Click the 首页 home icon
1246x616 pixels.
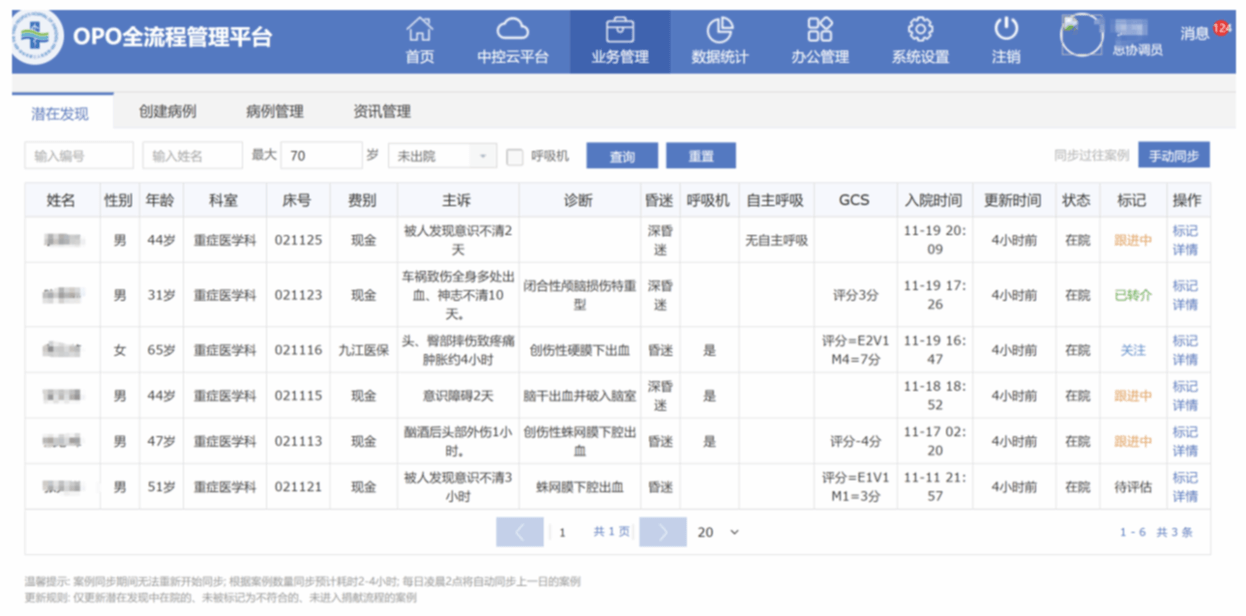click(x=420, y=30)
